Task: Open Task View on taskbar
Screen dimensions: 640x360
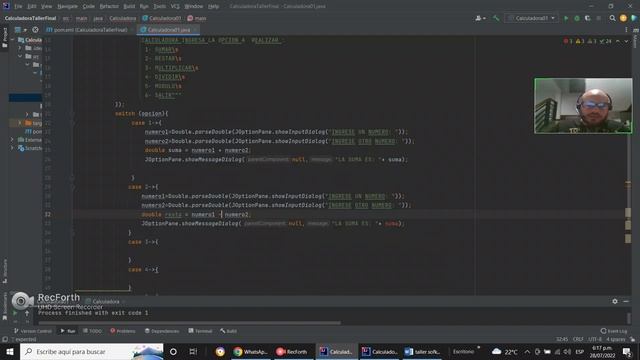Action: 193,351
